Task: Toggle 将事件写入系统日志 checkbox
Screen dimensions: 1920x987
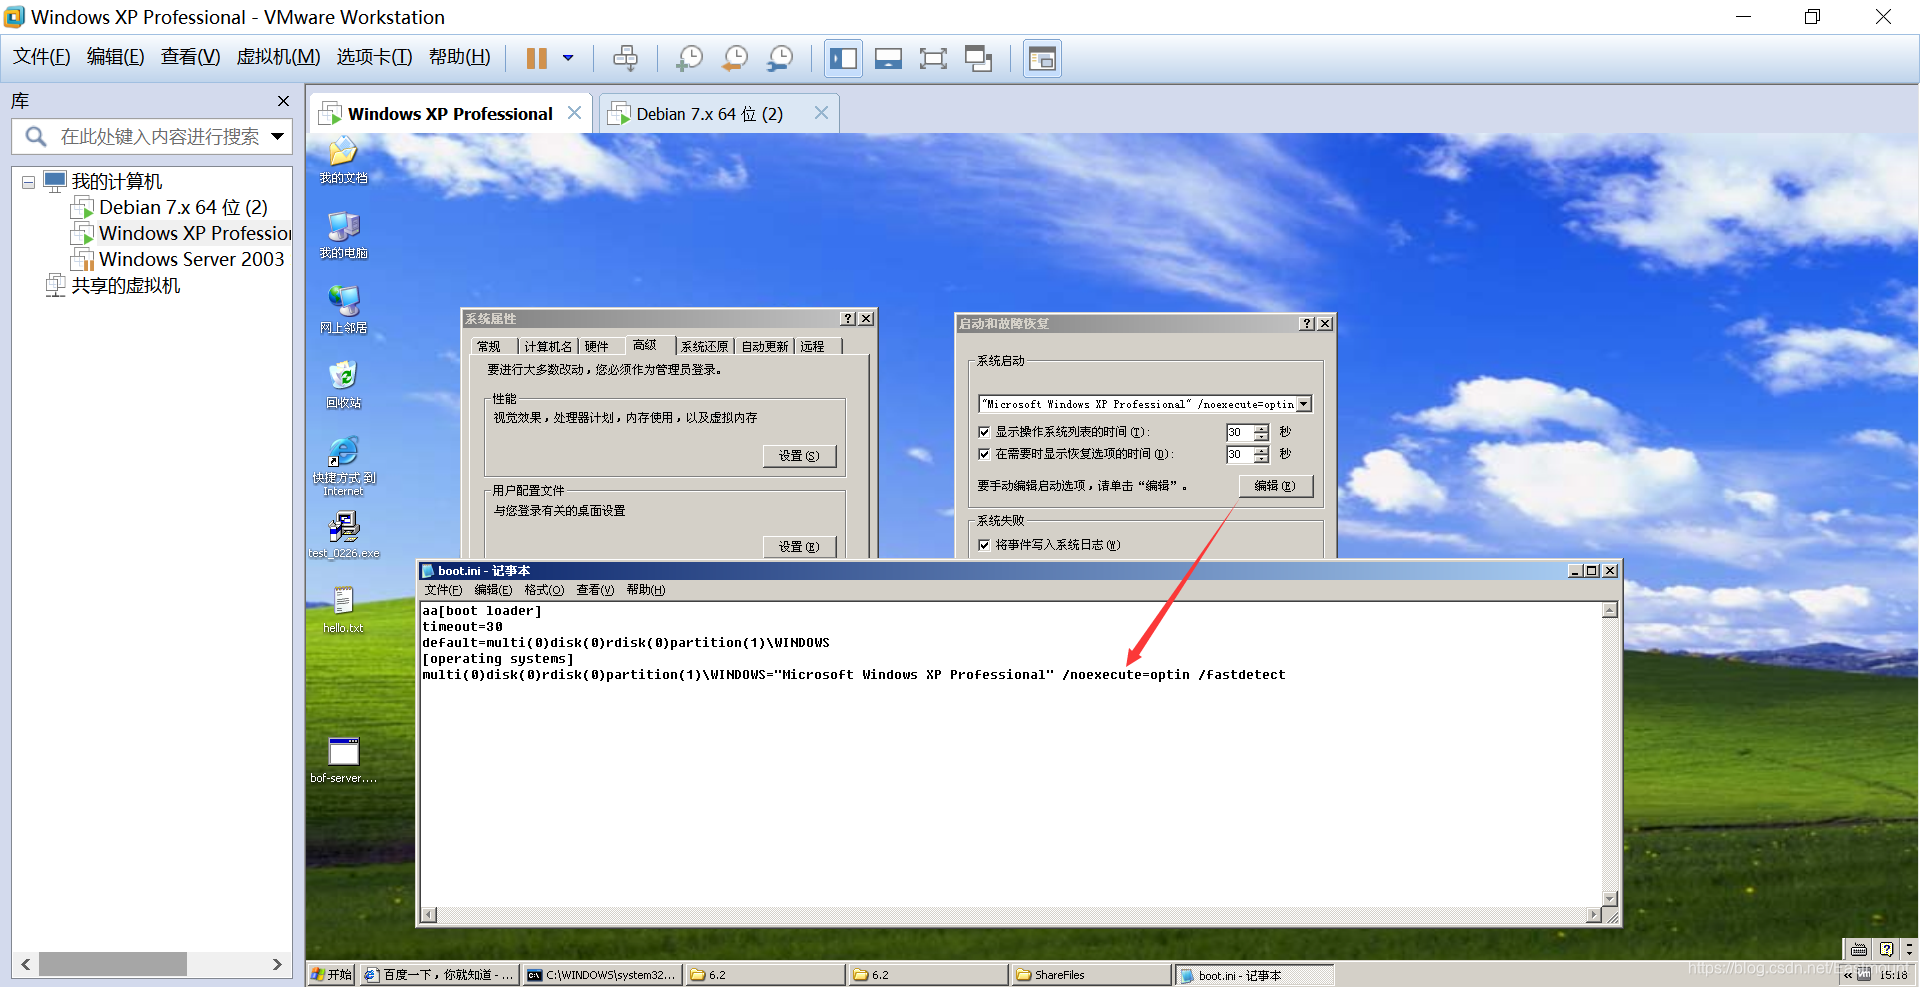Action: 984,545
